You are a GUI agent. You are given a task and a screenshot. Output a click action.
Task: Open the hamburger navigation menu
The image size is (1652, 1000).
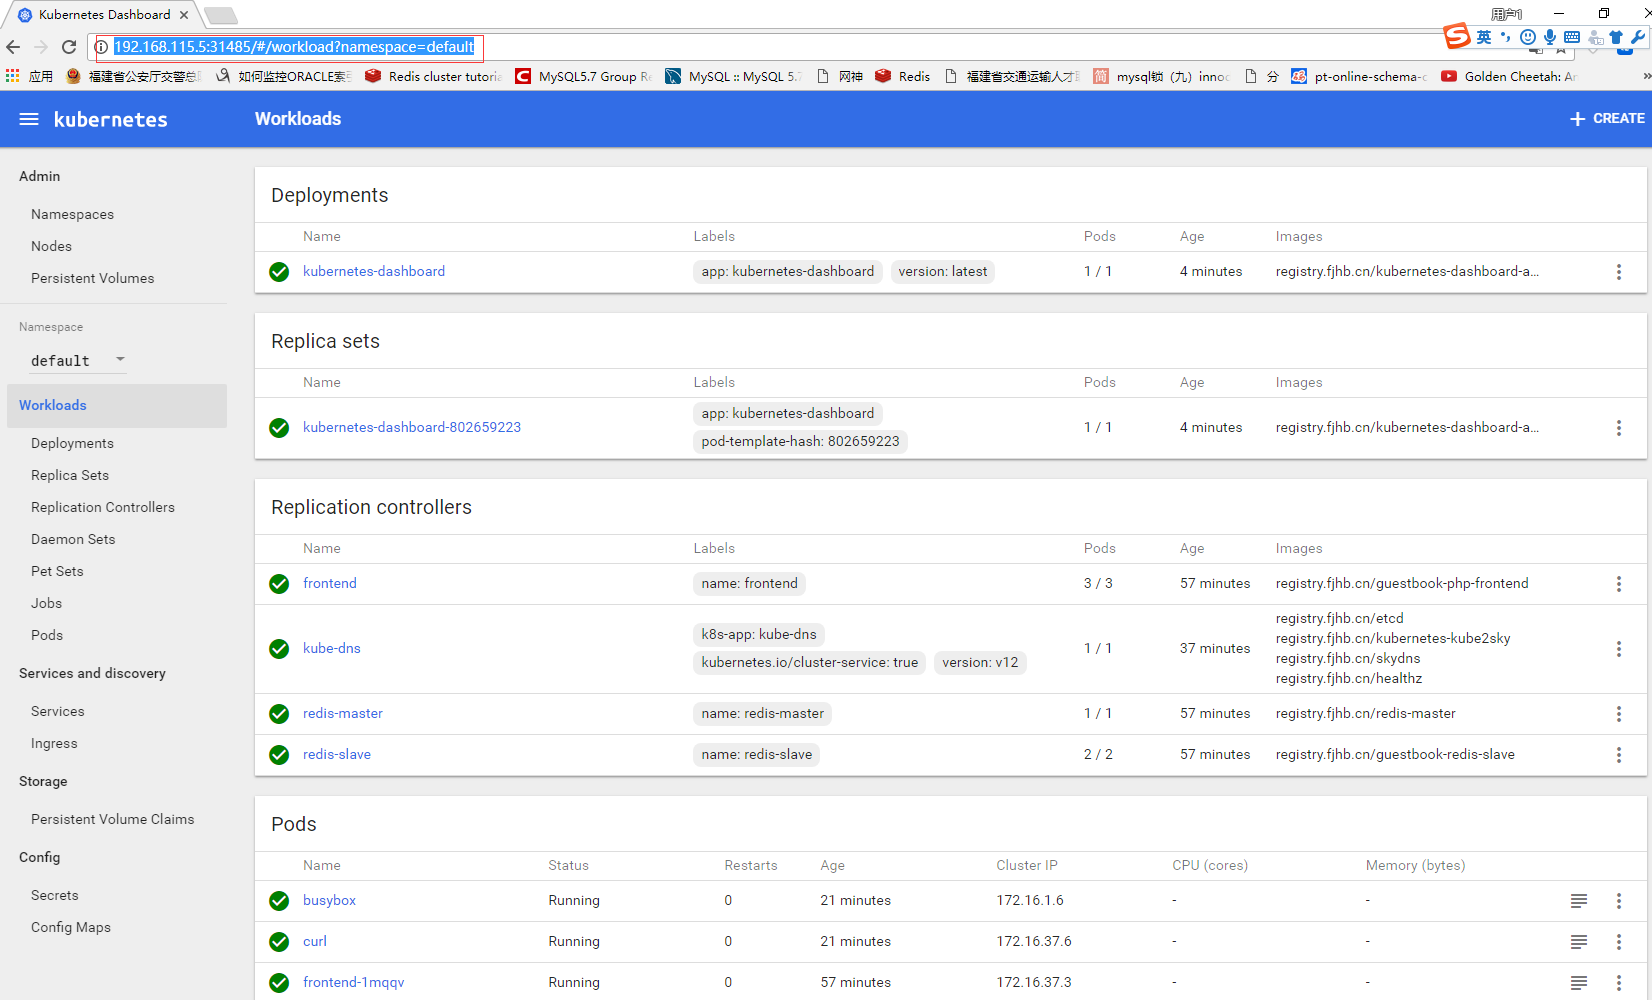tap(29, 119)
